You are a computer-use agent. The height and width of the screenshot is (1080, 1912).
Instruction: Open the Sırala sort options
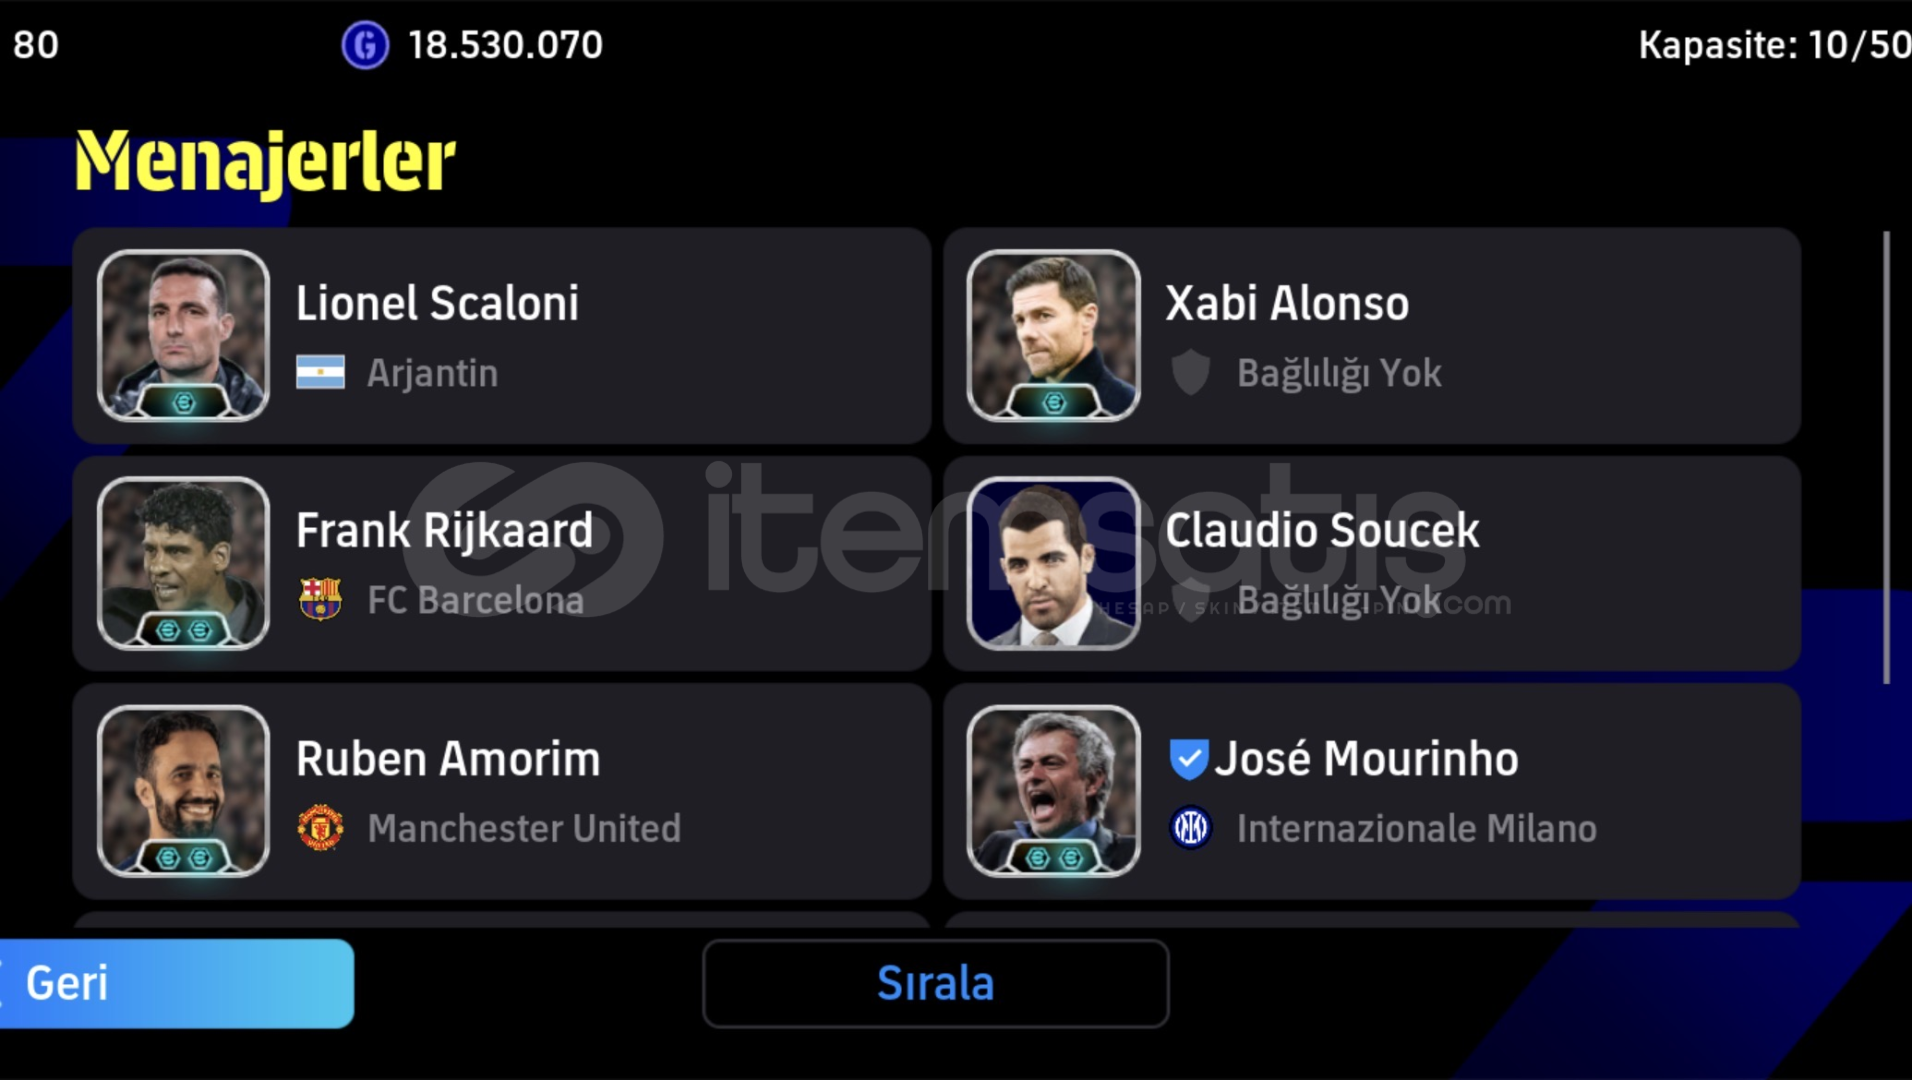click(x=936, y=983)
